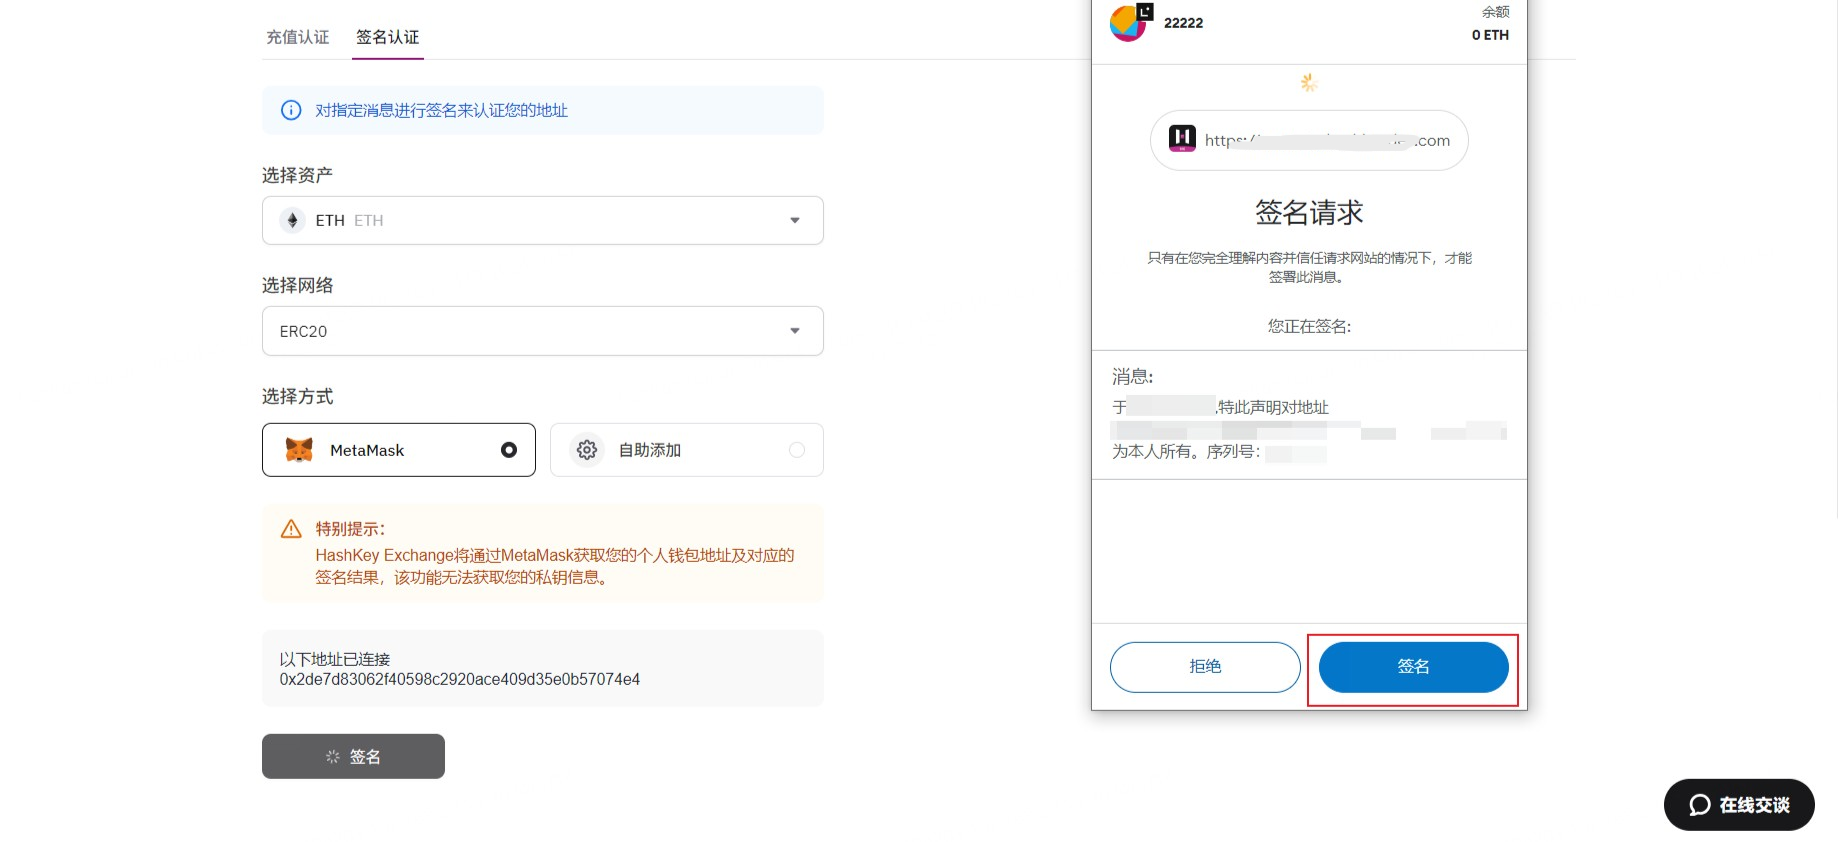This screenshot has height=842, width=1838.
Task: Choose the MetaMask method option
Action: click(399, 450)
